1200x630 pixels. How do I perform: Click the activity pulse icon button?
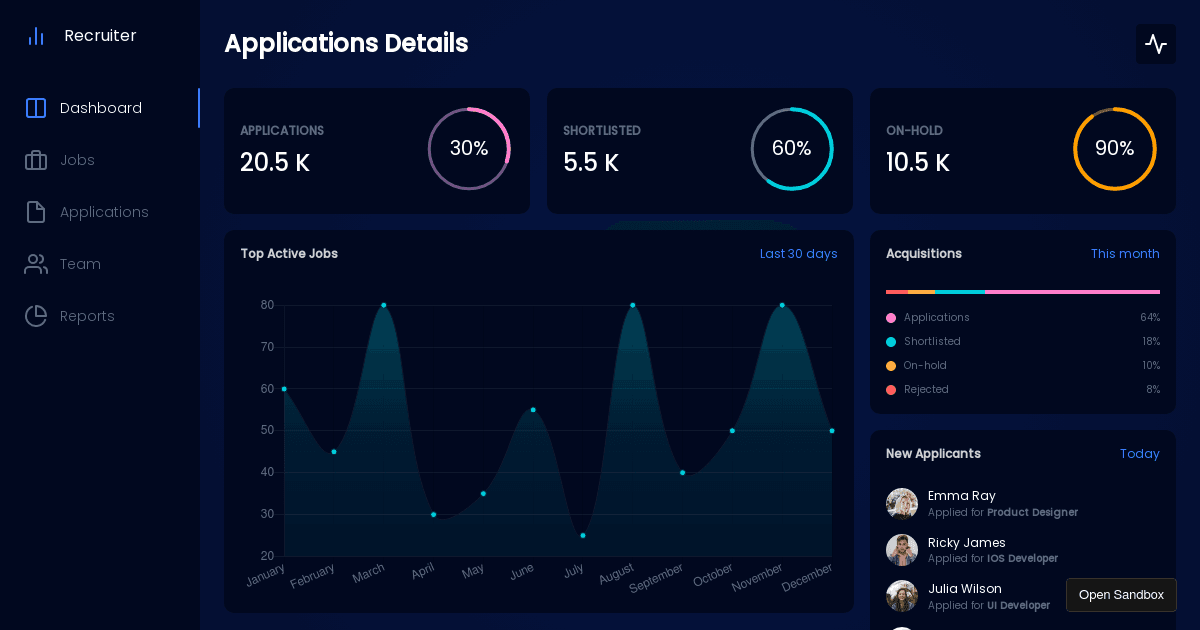pyautogui.click(x=1155, y=44)
